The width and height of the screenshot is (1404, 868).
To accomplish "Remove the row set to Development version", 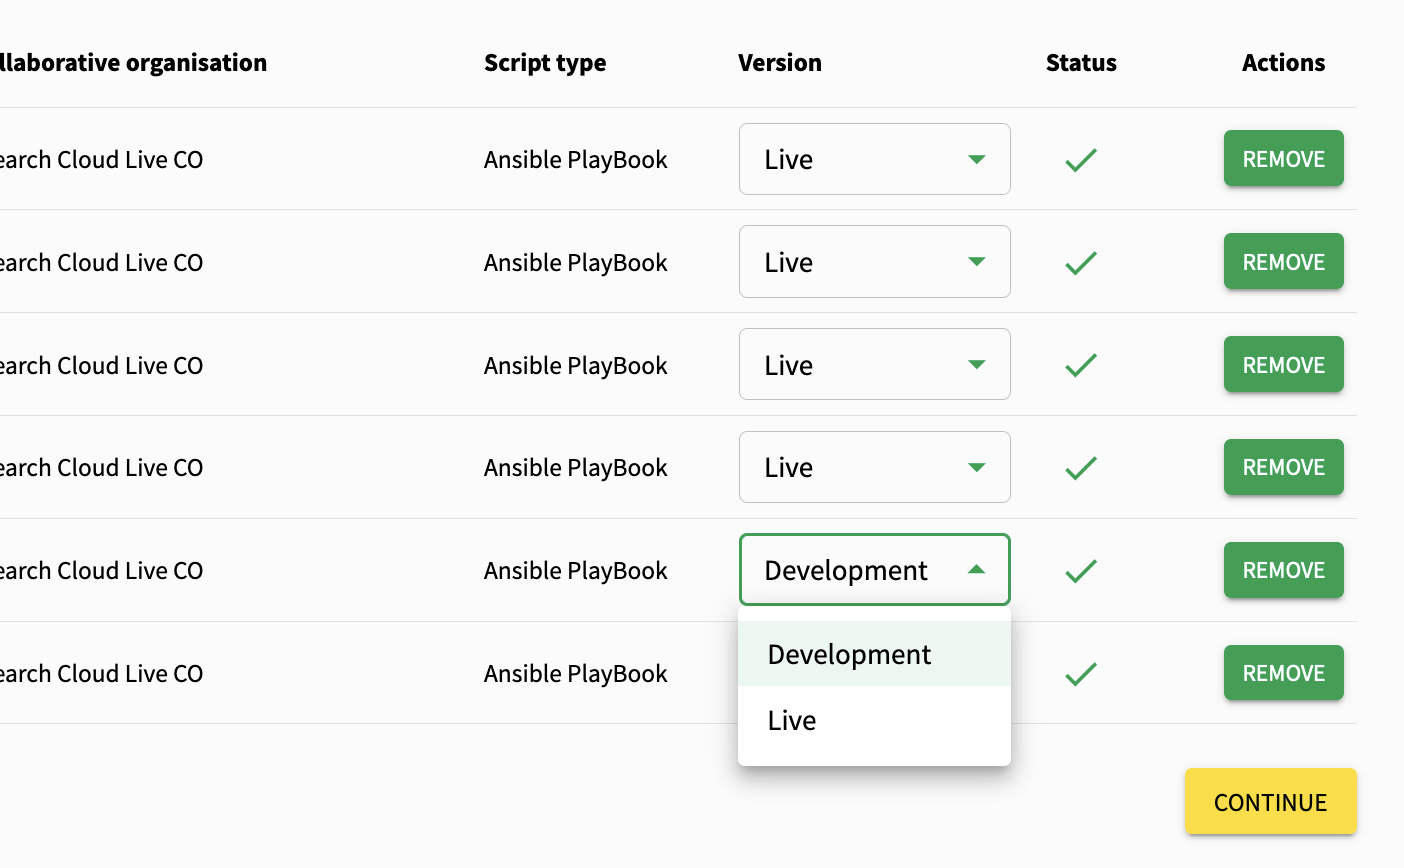I will [x=1283, y=570].
